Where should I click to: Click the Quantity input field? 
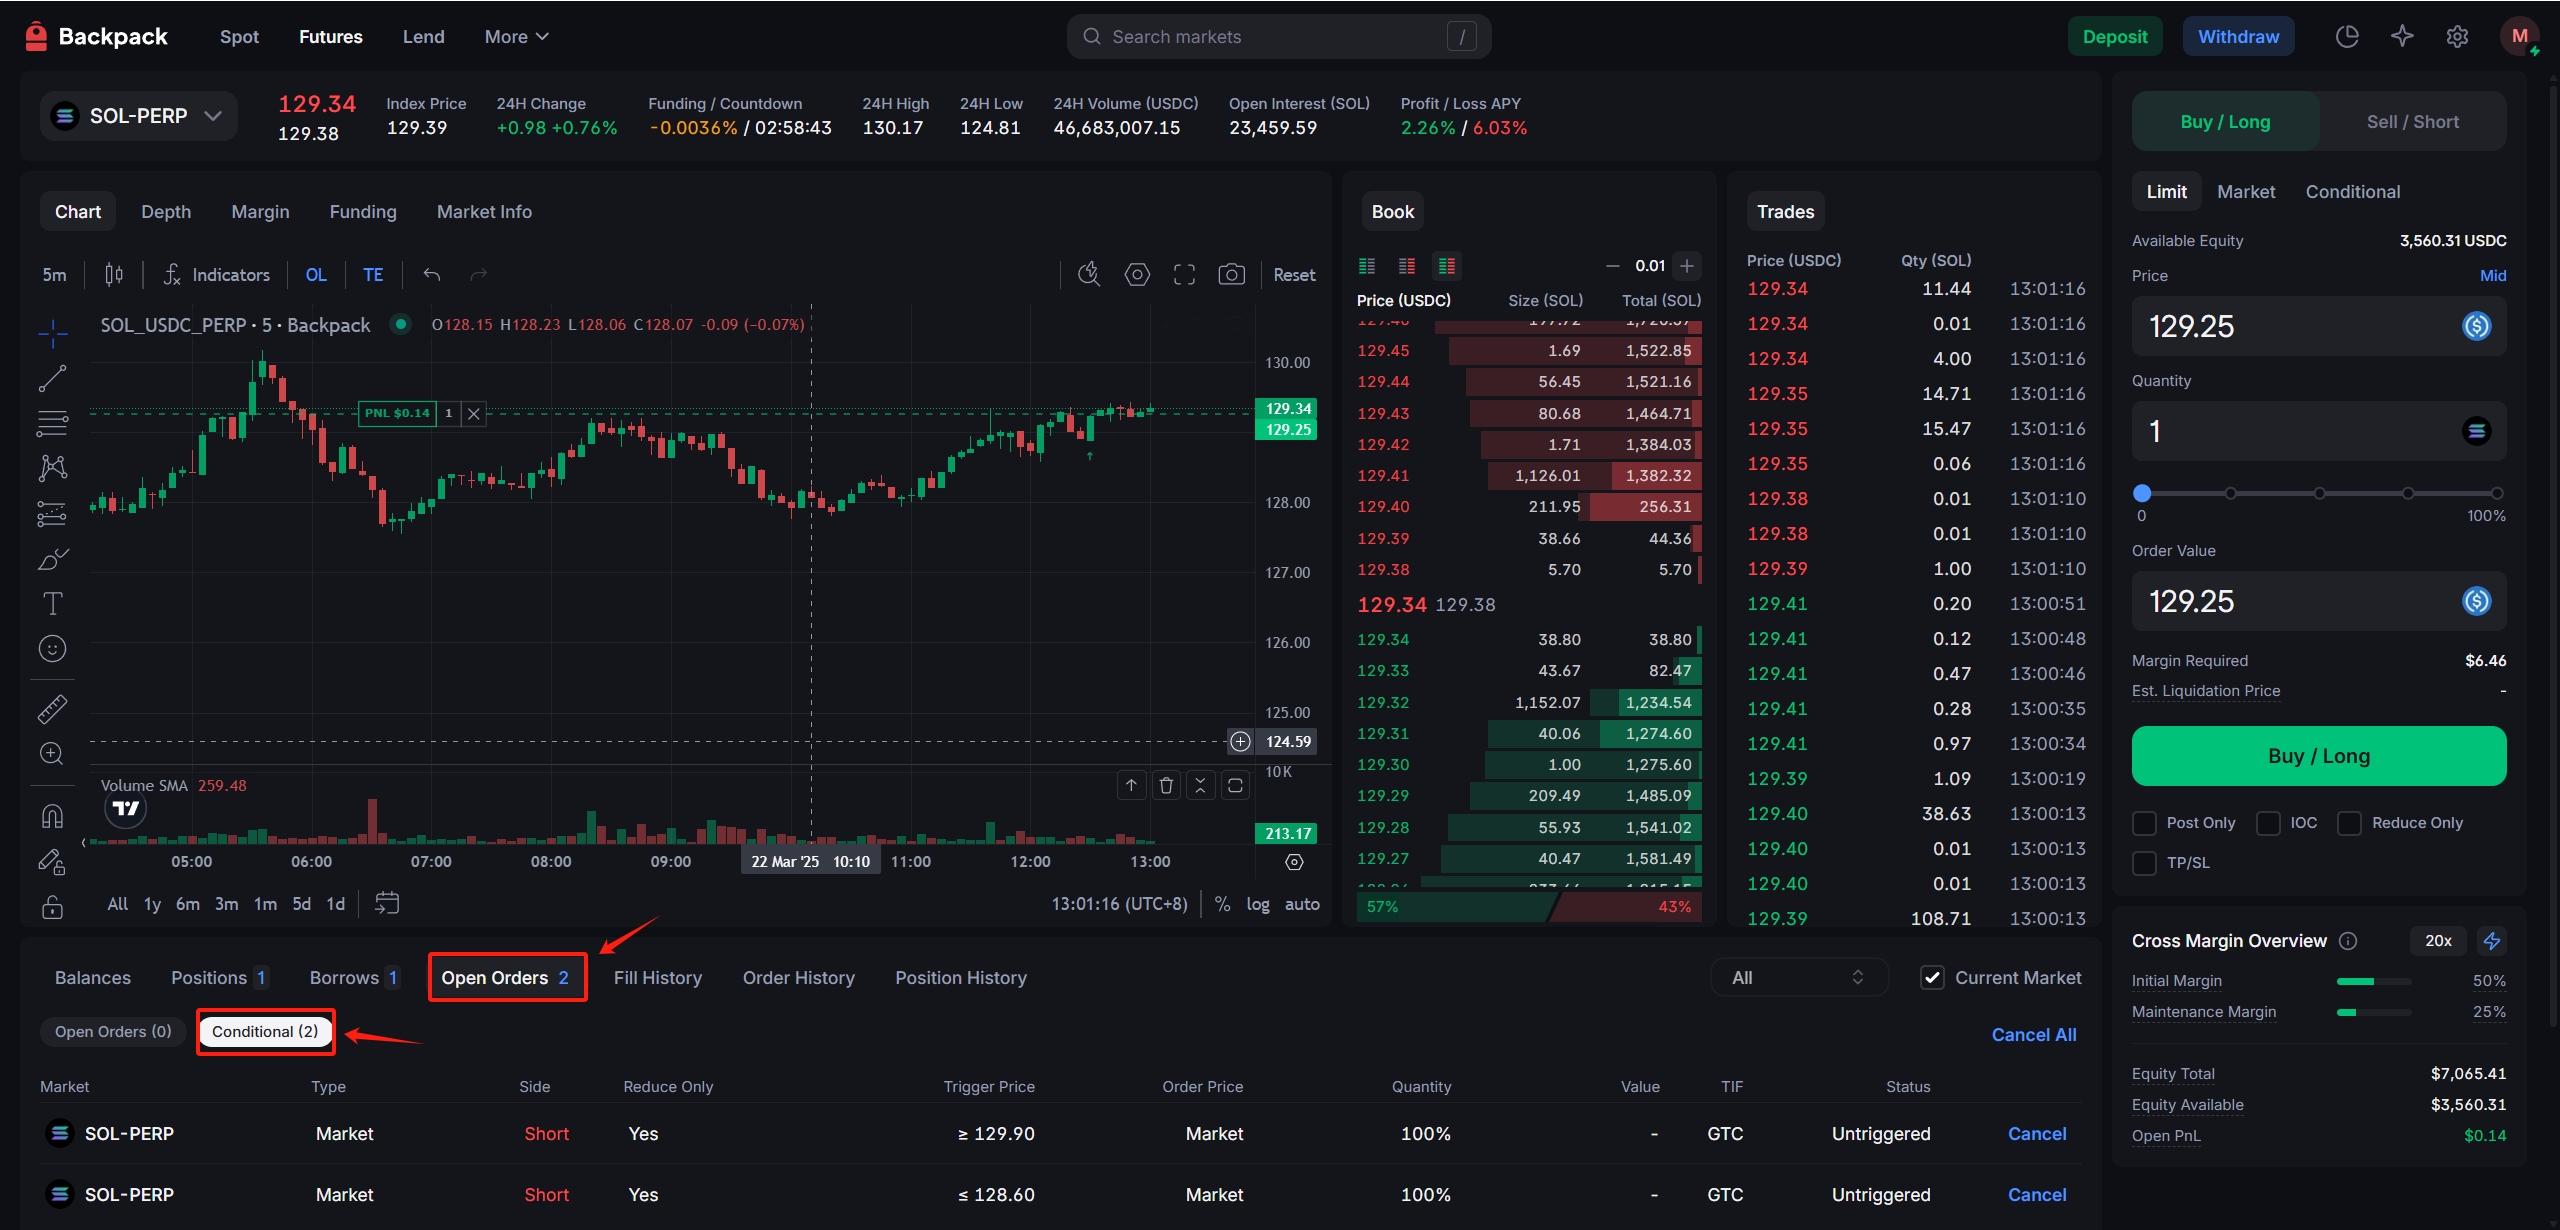[x=2319, y=431]
